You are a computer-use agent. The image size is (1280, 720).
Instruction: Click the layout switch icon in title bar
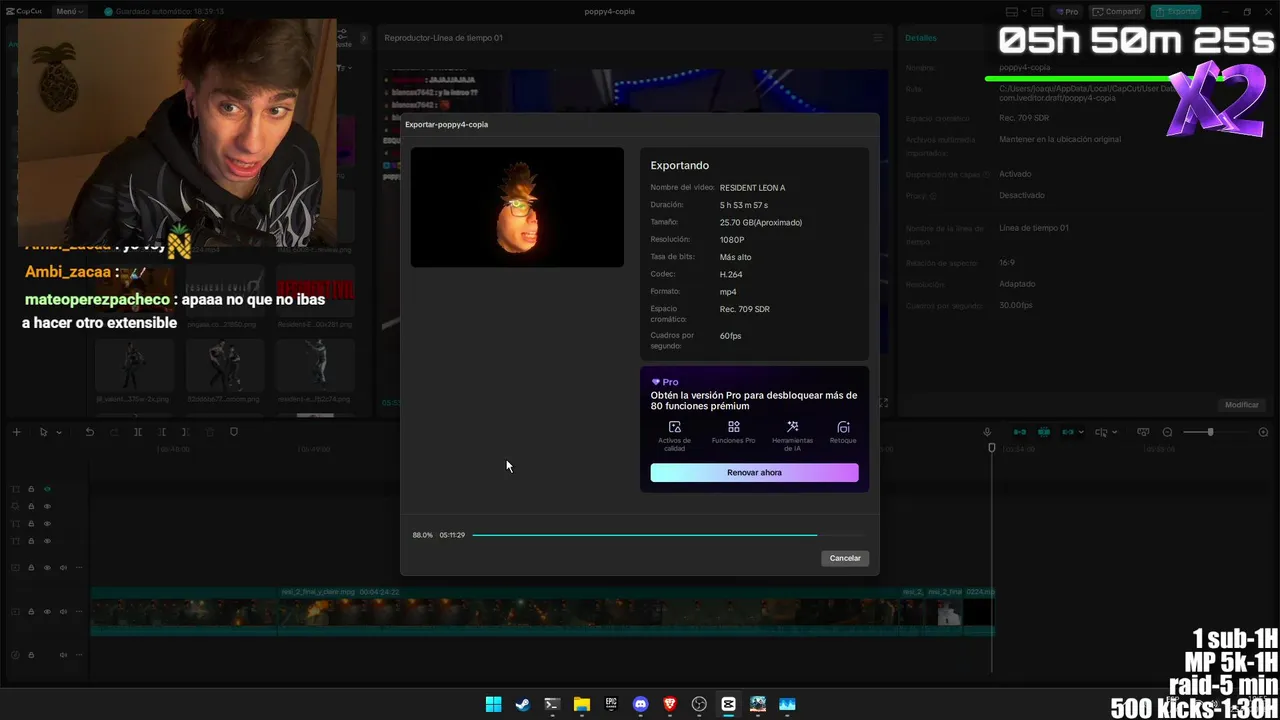point(1012,11)
